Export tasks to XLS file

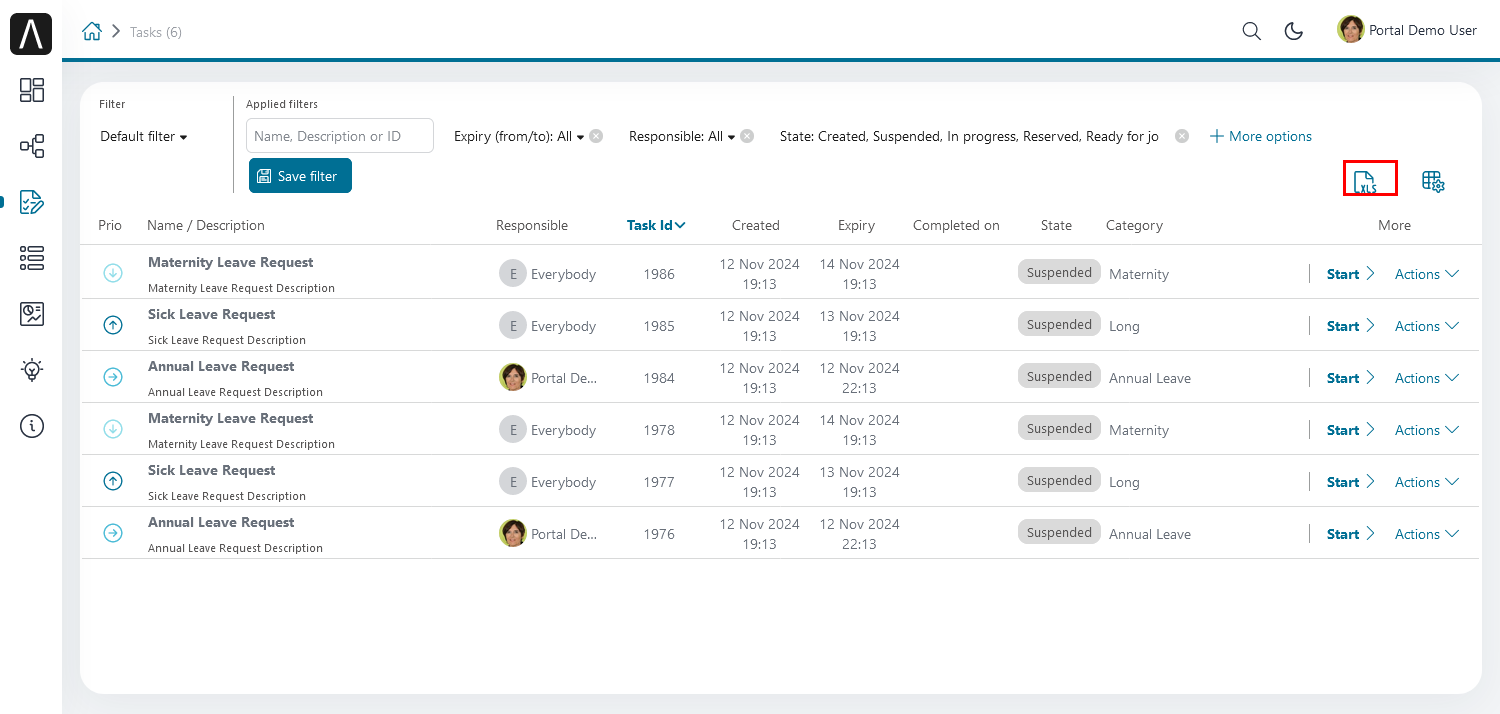tap(1365, 181)
